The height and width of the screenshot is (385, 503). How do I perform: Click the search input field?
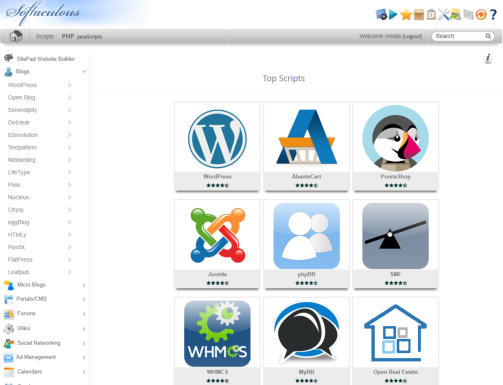463,36
